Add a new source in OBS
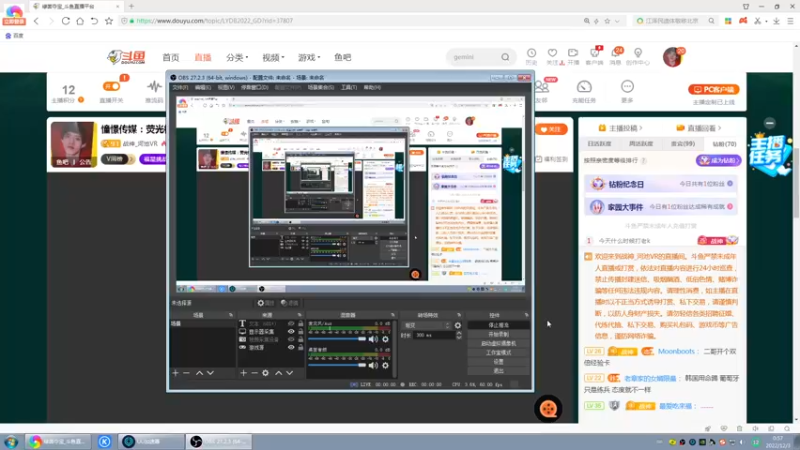 tap(243, 373)
